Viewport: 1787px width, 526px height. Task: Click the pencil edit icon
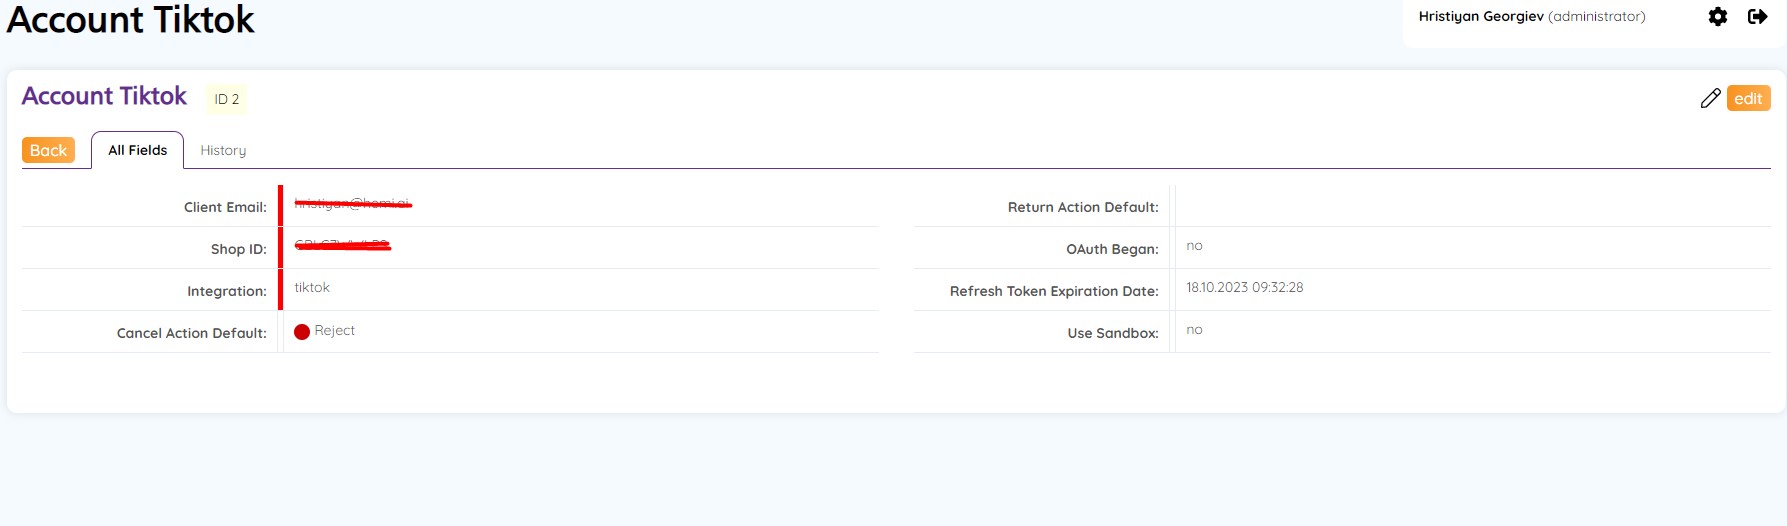[1710, 98]
